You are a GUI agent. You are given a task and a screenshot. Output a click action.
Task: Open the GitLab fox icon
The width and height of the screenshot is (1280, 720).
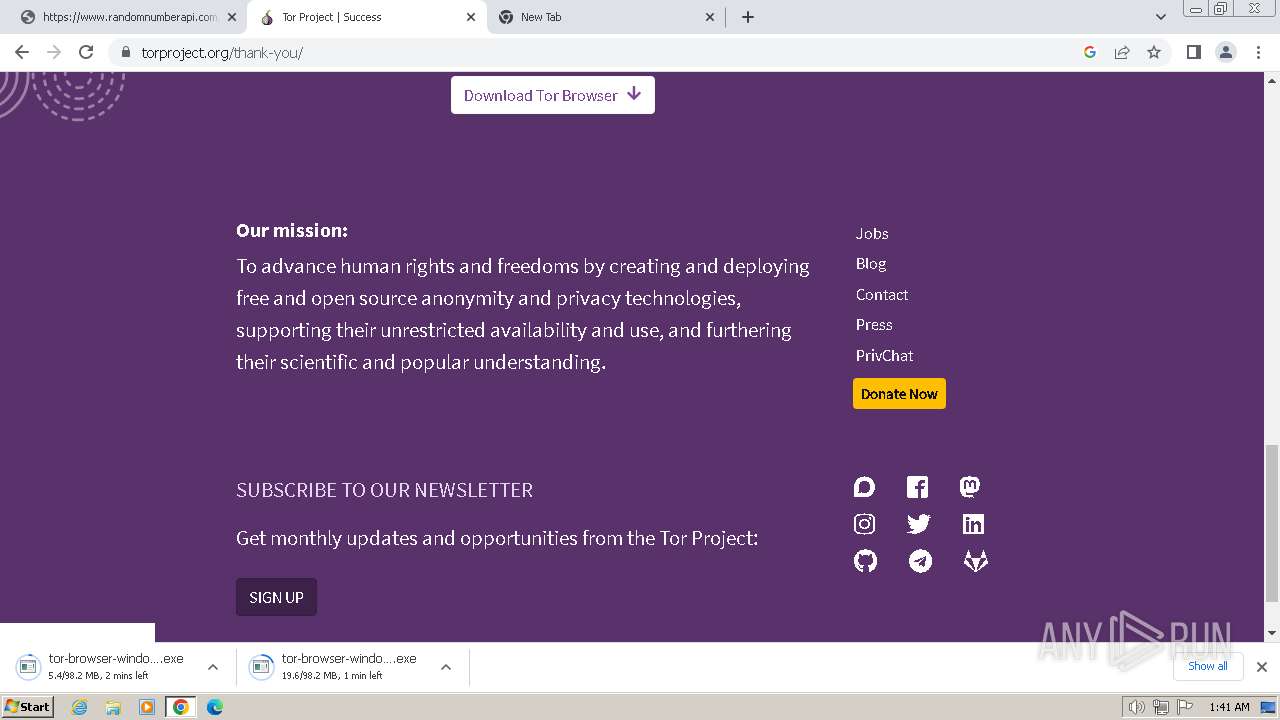tap(975, 561)
